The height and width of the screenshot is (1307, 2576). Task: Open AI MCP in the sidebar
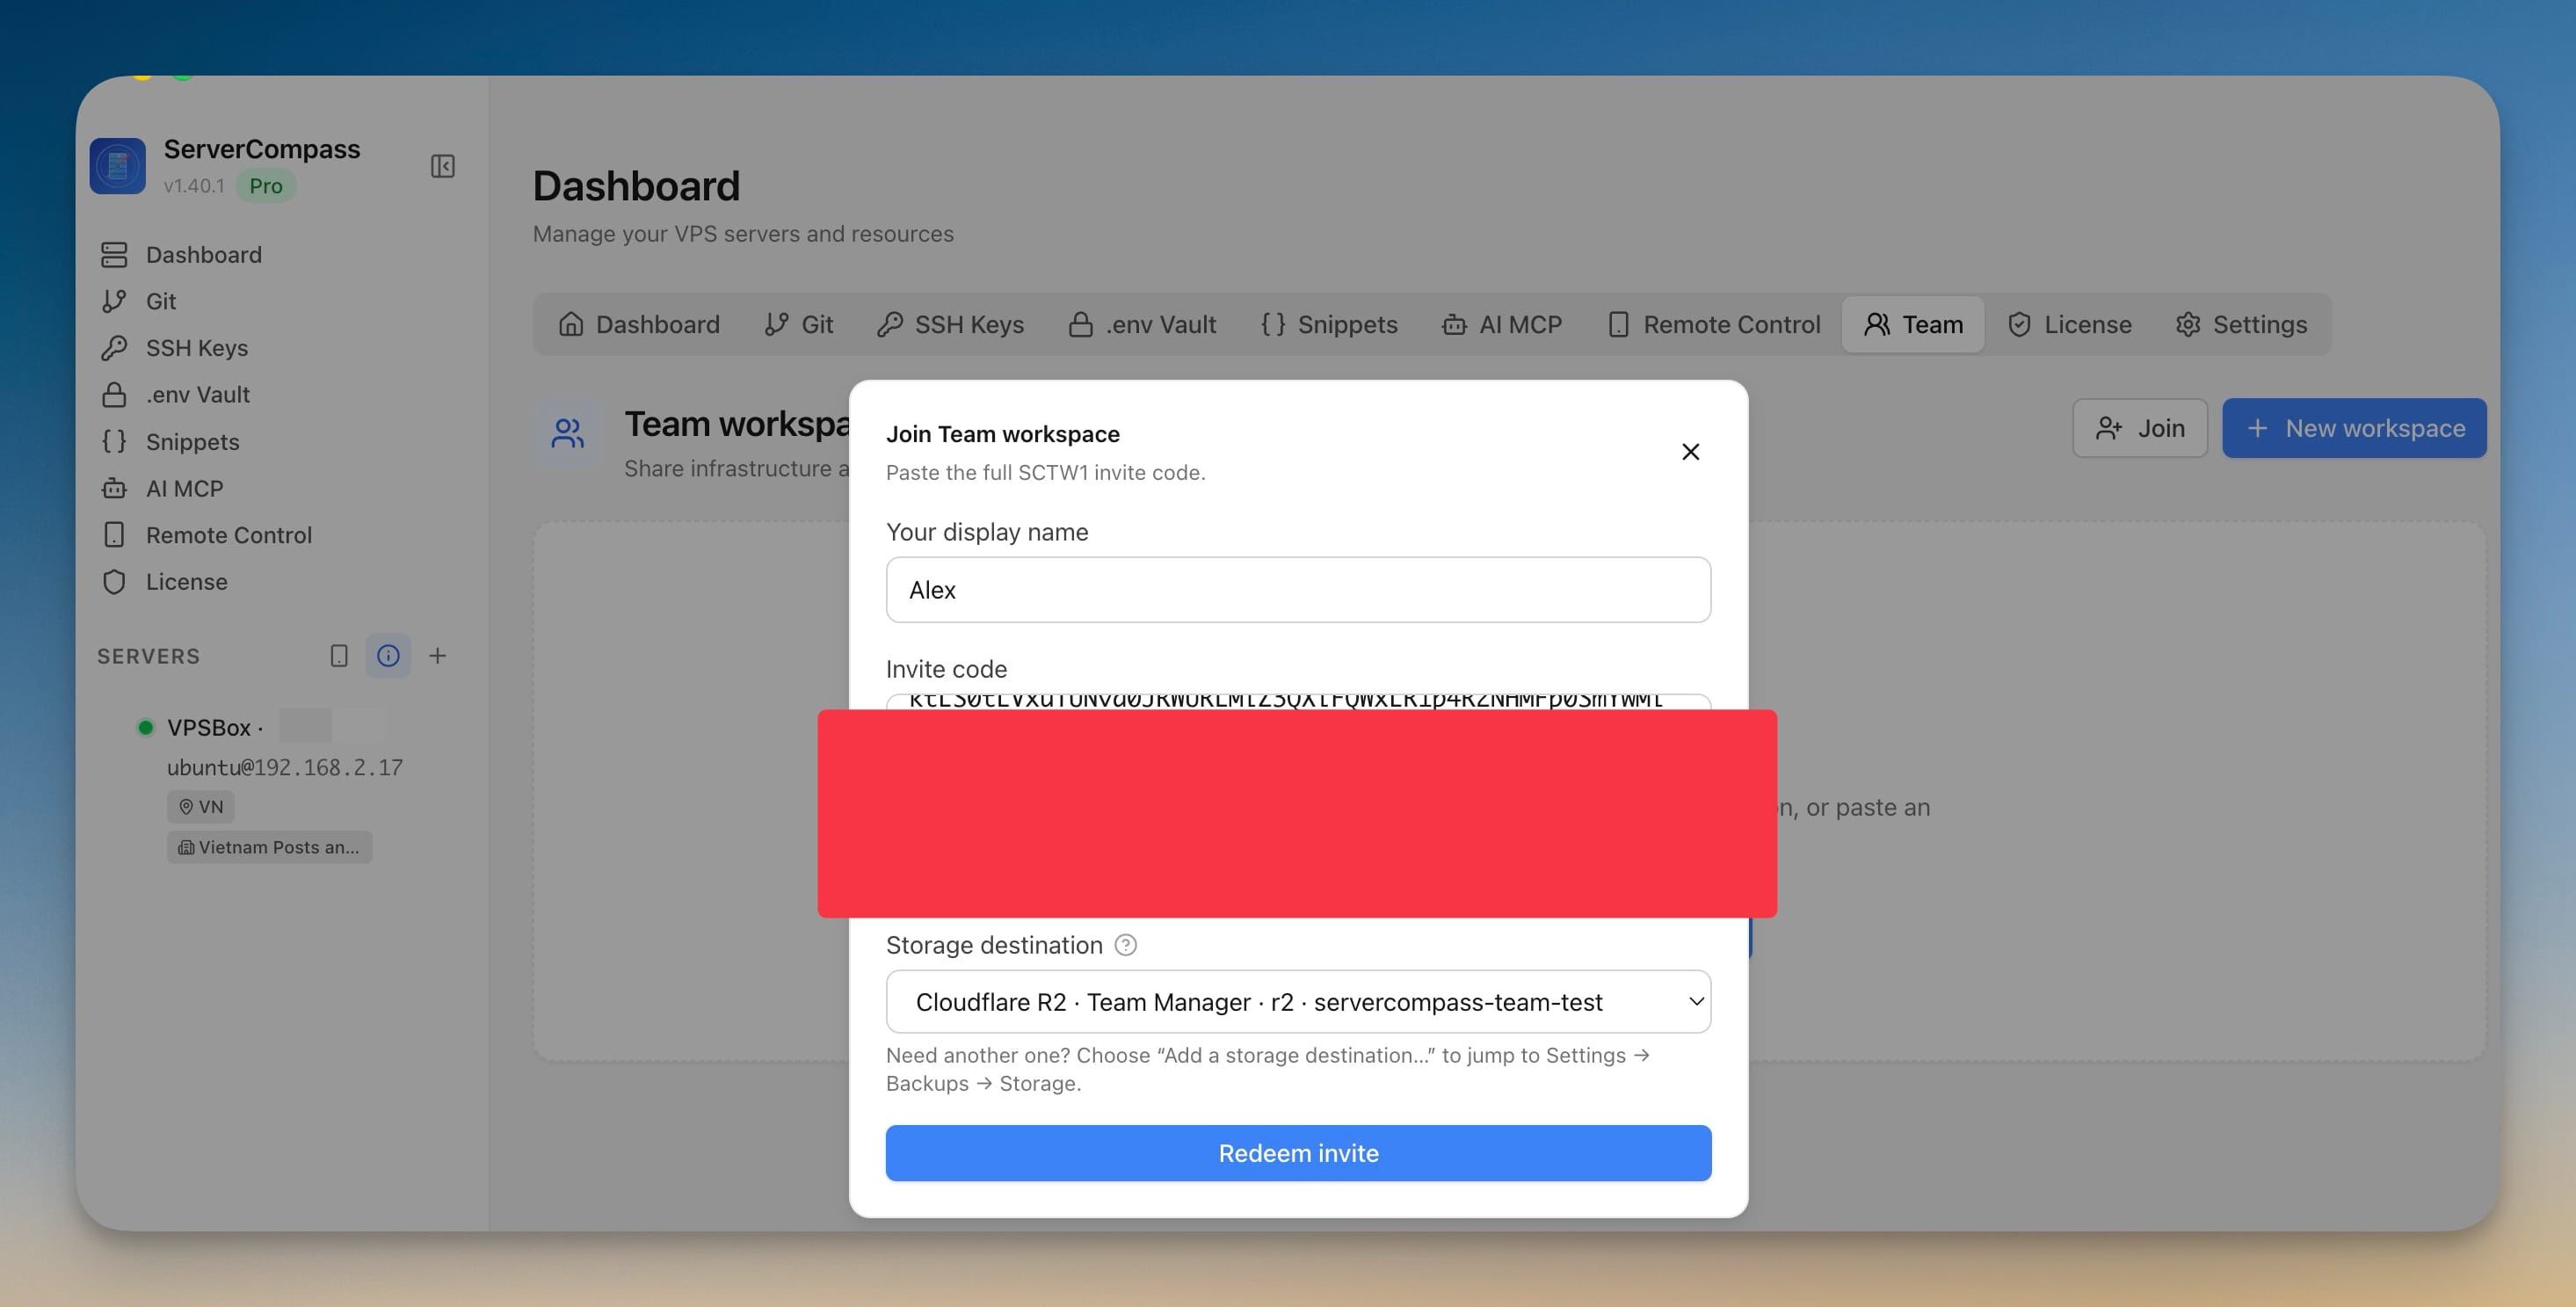coord(162,489)
